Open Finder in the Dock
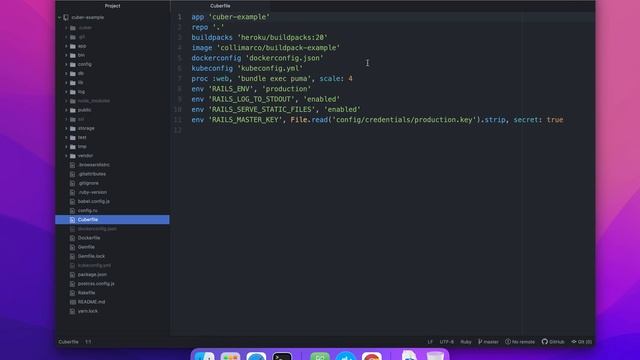640x360 pixels. pyautogui.click(x=204, y=356)
